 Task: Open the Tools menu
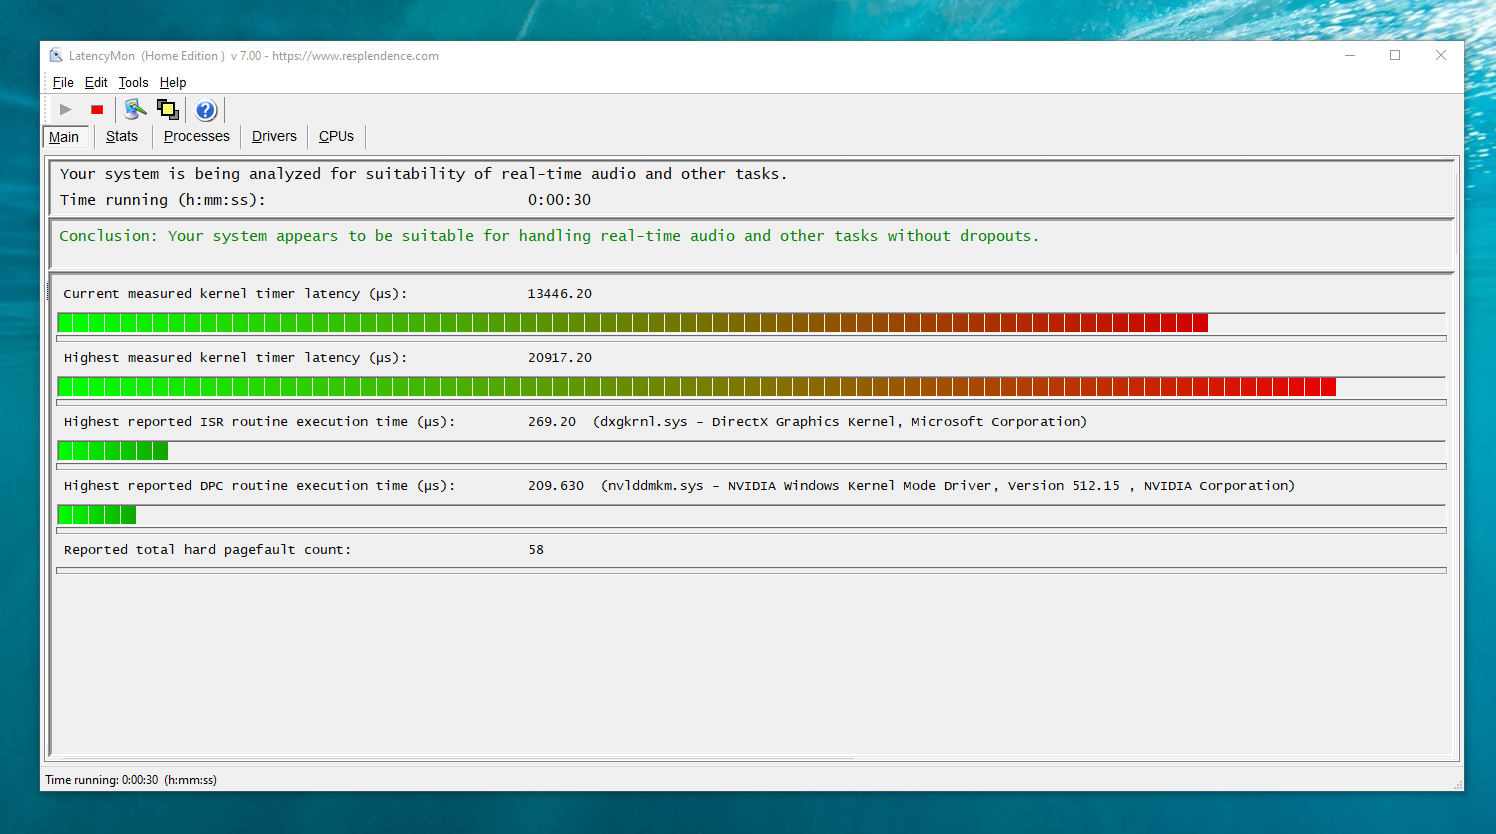coord(133,83)
